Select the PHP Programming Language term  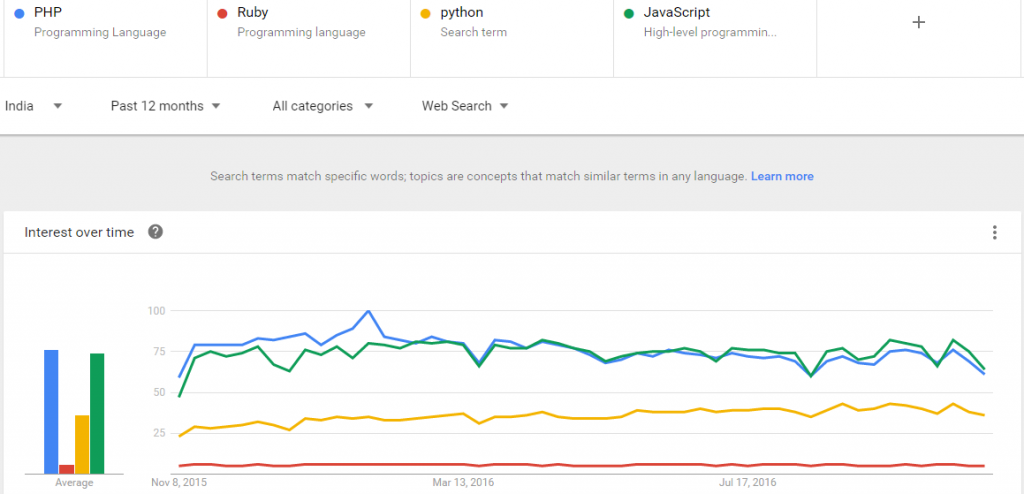point(106,38)
